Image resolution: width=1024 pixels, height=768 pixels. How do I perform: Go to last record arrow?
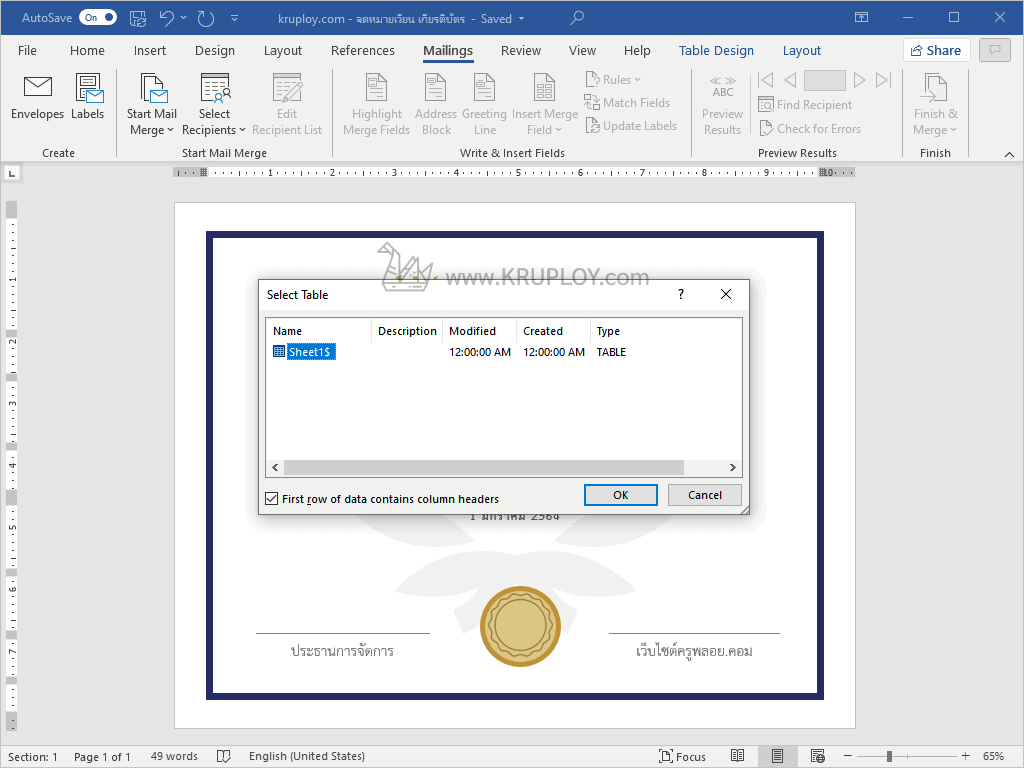click(x=883, y=80)
